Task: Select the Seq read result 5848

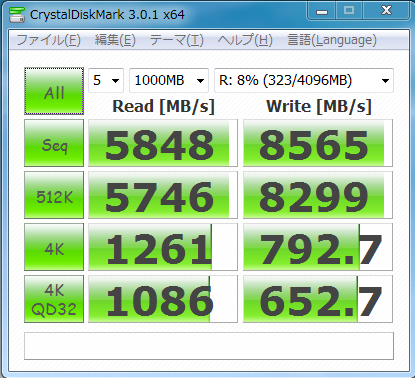Action: coord(163,143)
